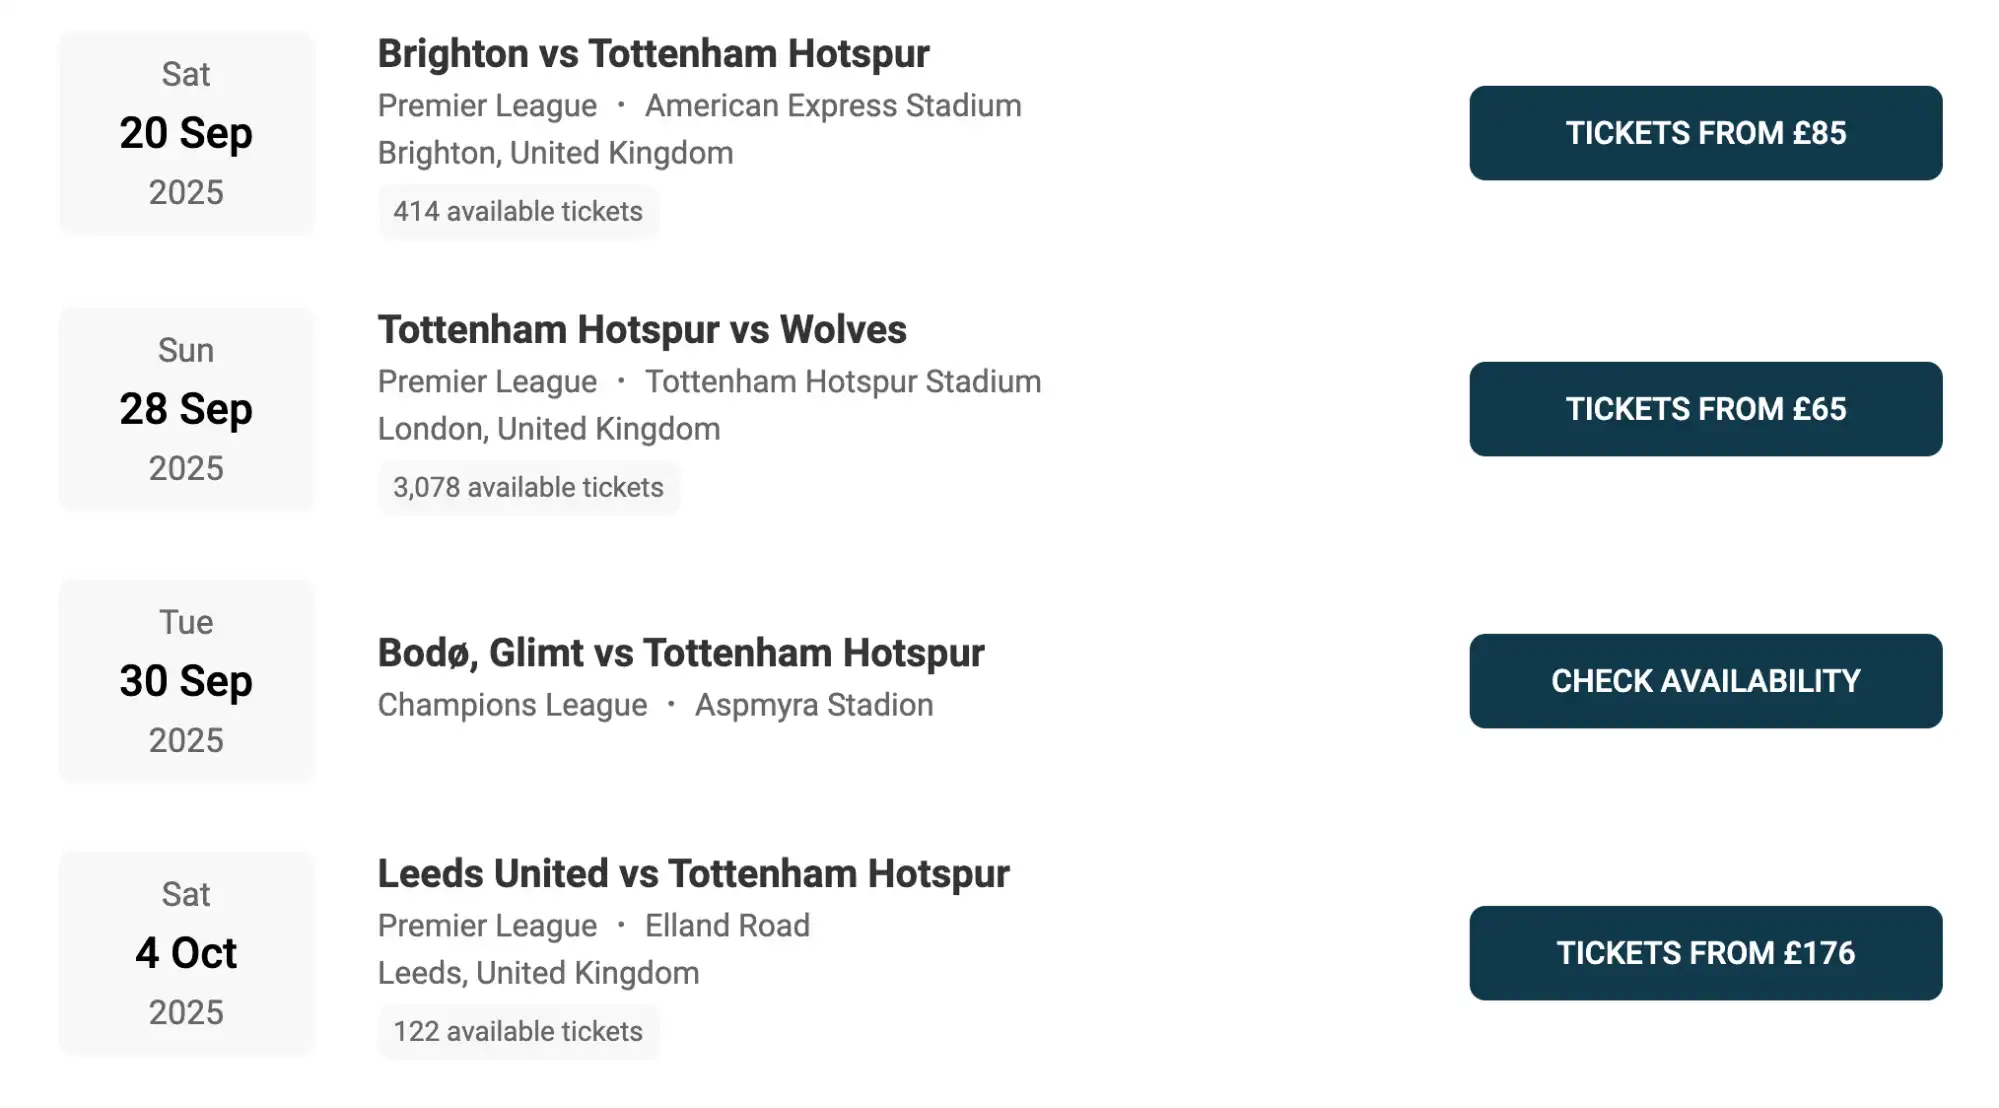Click "Tickets from £176" for Leeds match
Screen dimensions: 1999x1108
(x=1704, y=953)
